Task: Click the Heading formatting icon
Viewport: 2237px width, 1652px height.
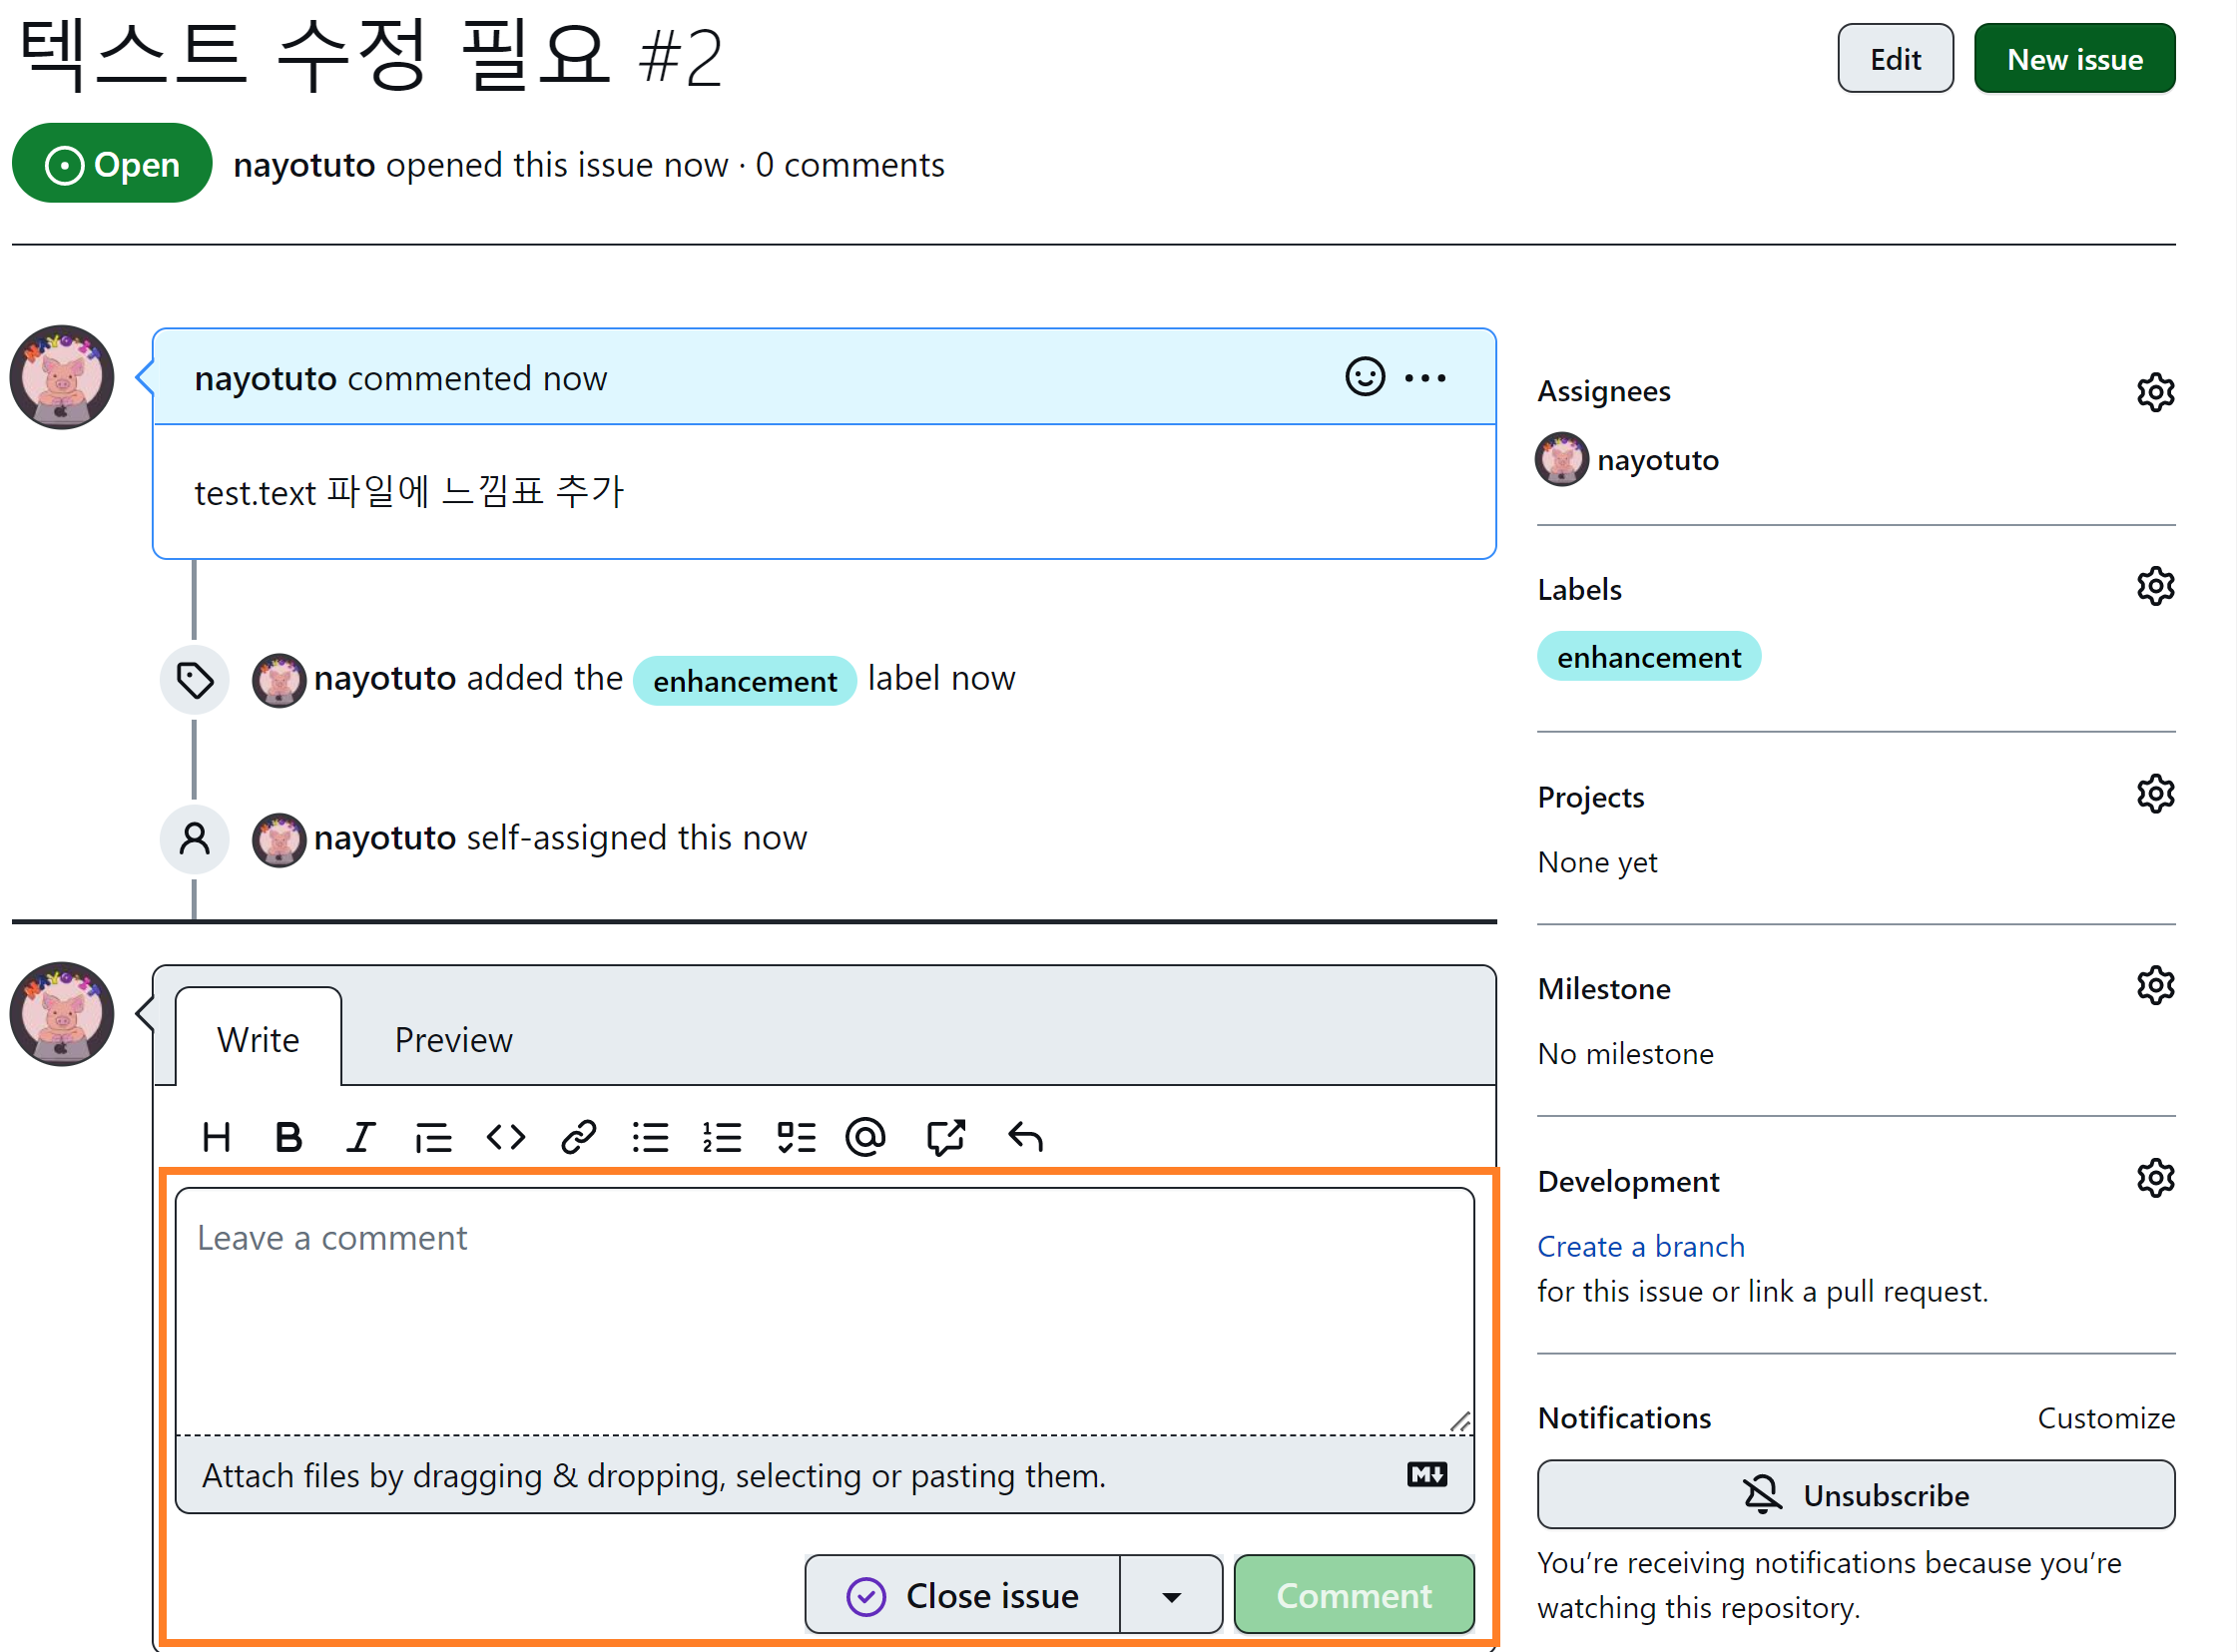Action: (216, 1137)
